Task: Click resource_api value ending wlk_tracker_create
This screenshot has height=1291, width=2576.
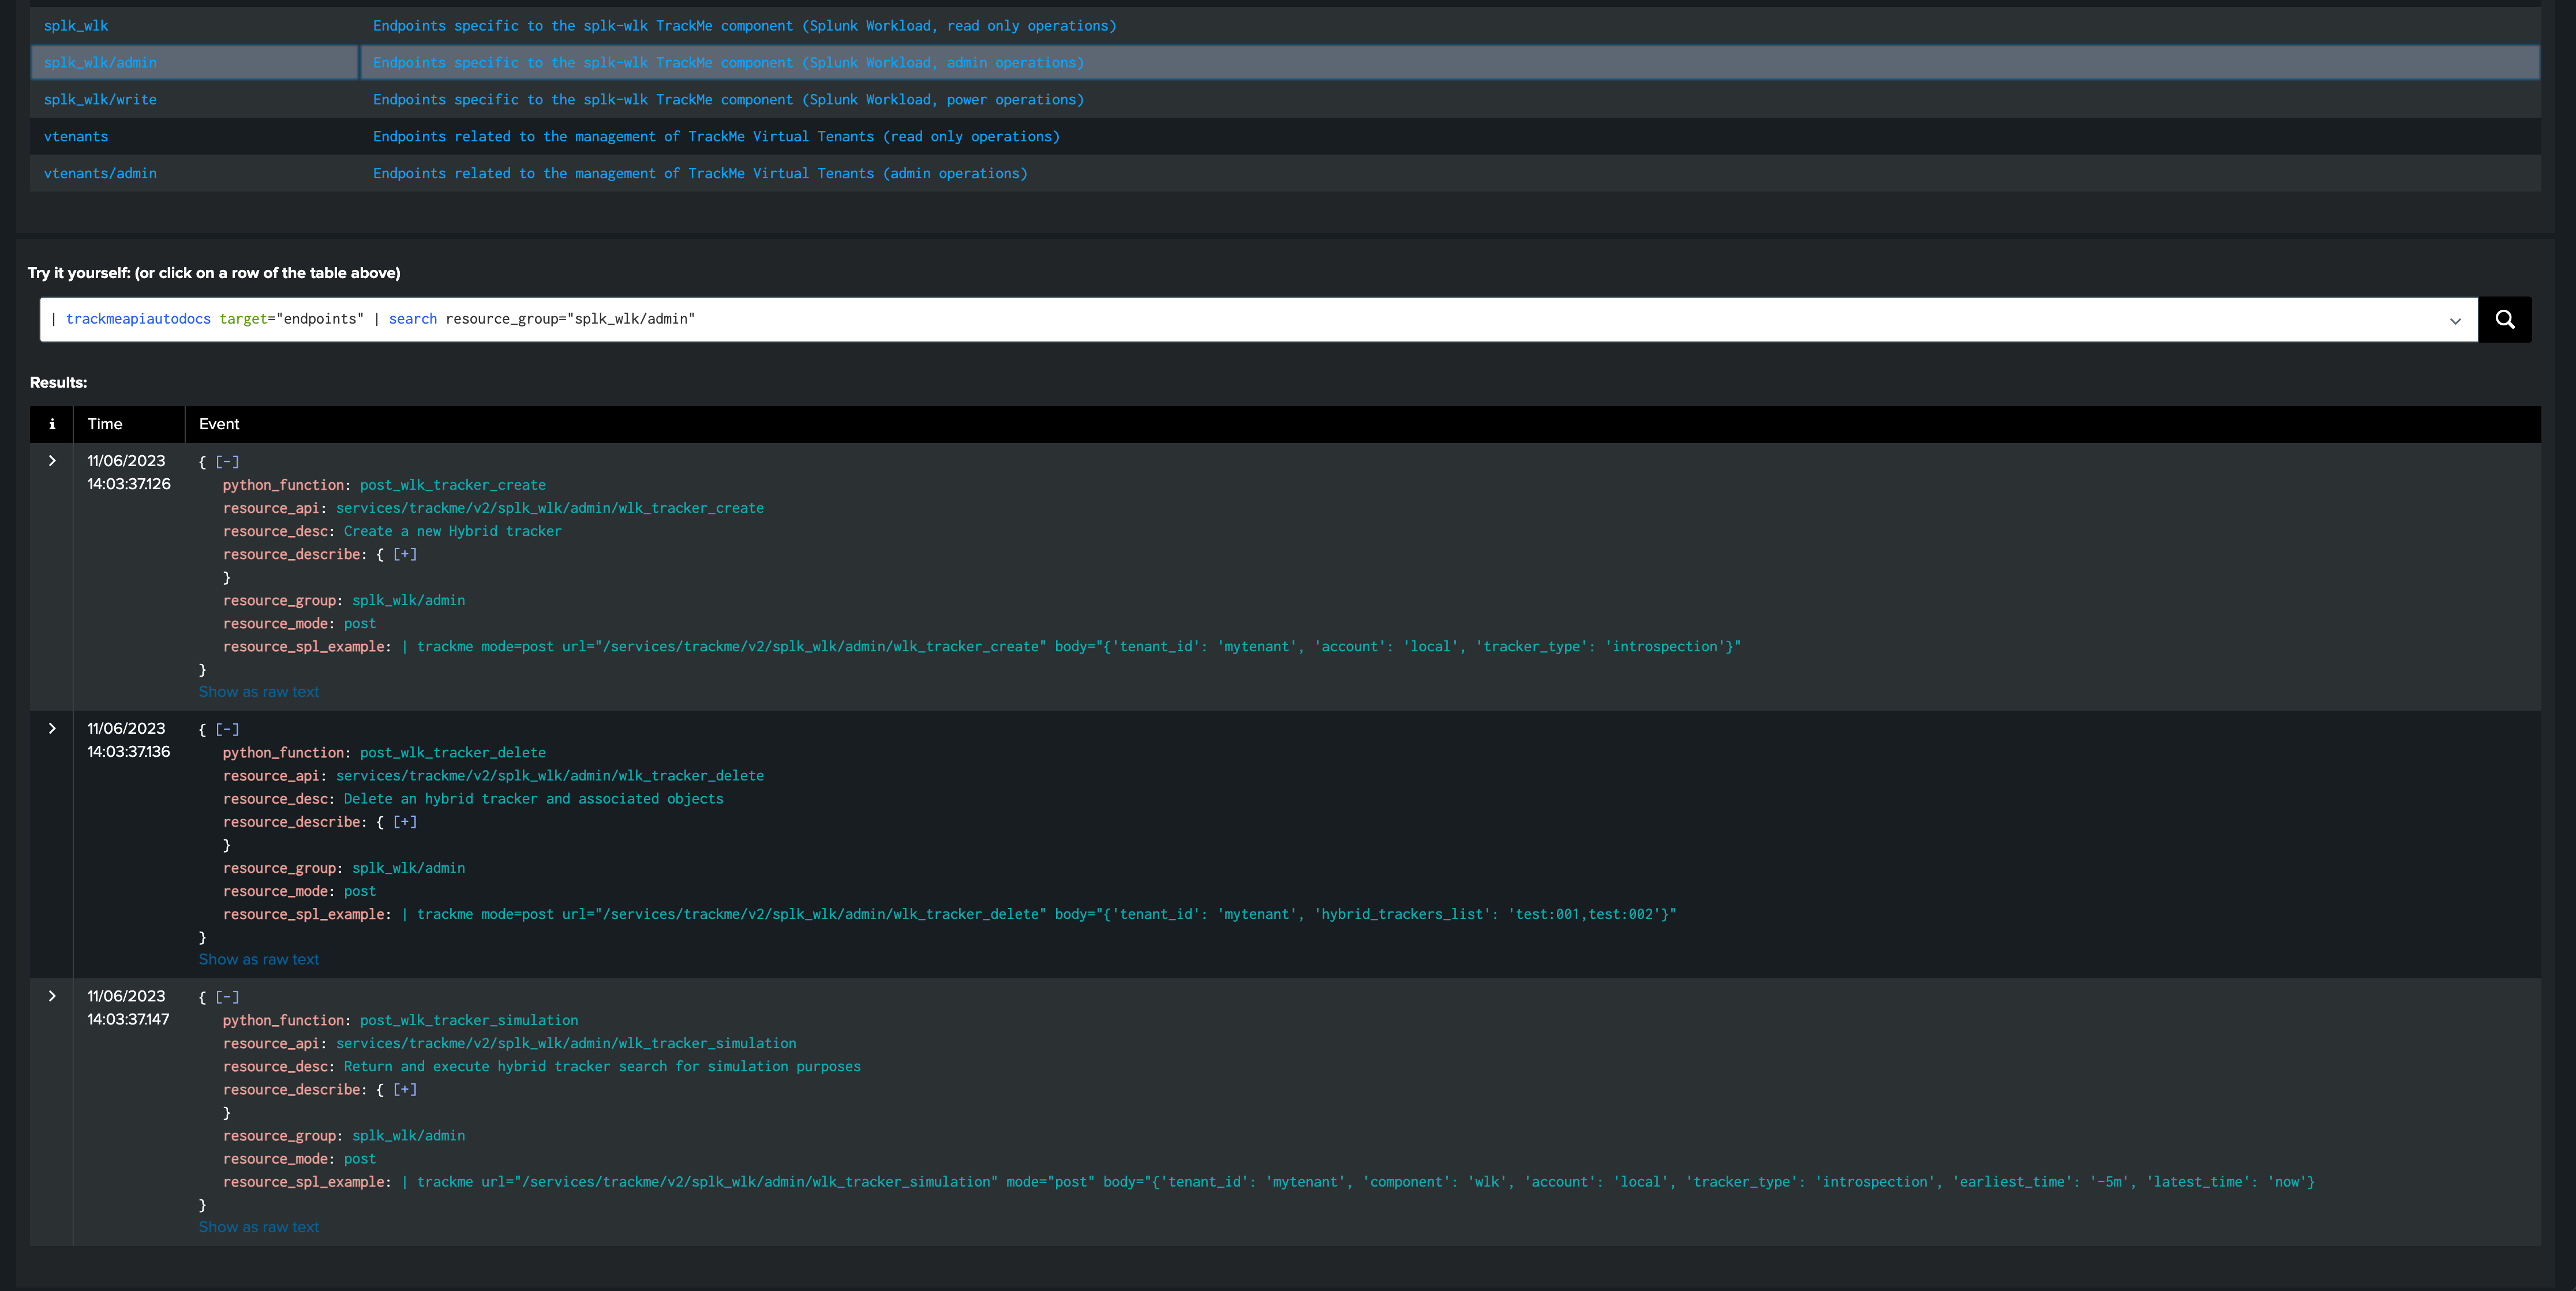Action: click(x=550, y=508)
